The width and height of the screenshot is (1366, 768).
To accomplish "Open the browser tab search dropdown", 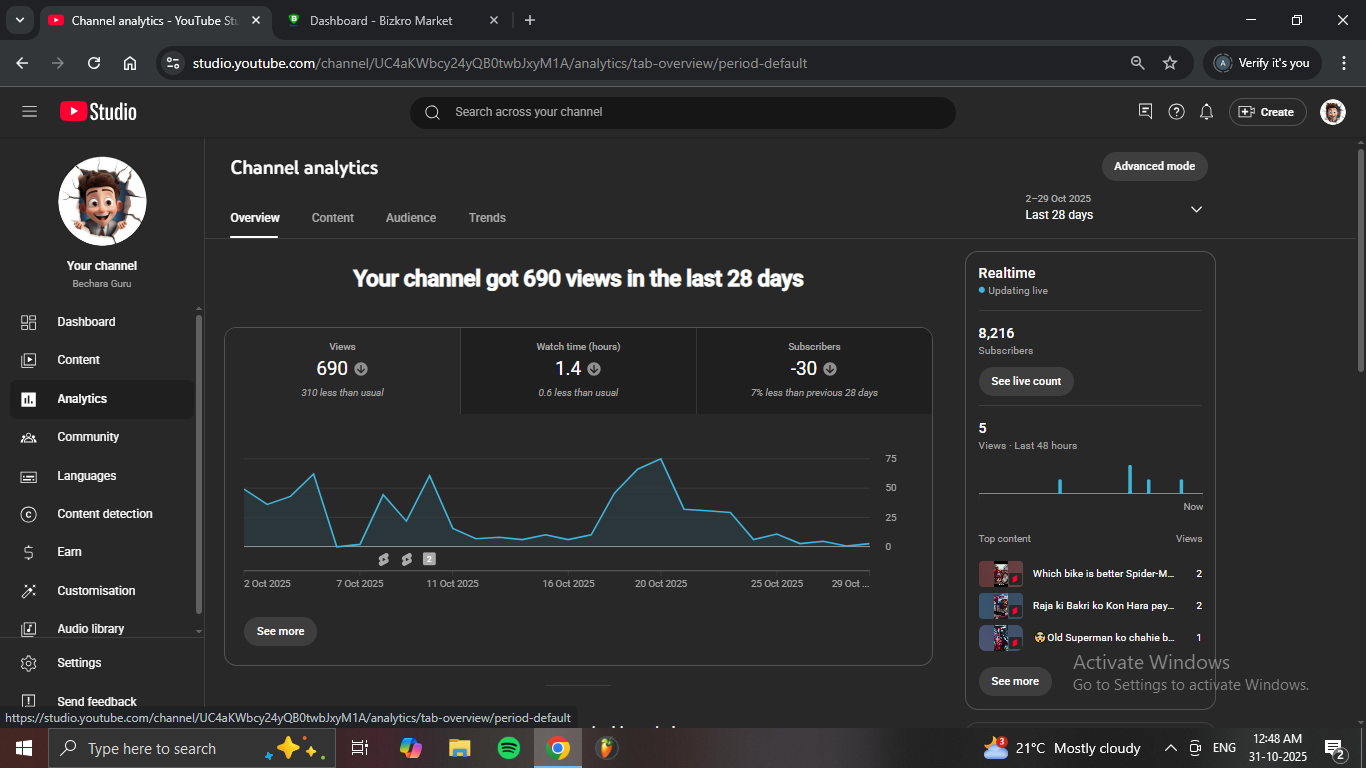I will click(x=19, y=20).
